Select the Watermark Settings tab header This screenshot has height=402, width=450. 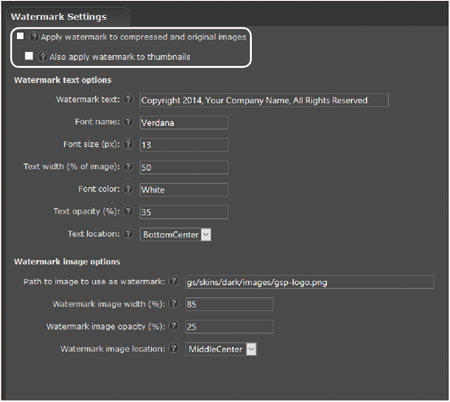click(x=59, y=17)
